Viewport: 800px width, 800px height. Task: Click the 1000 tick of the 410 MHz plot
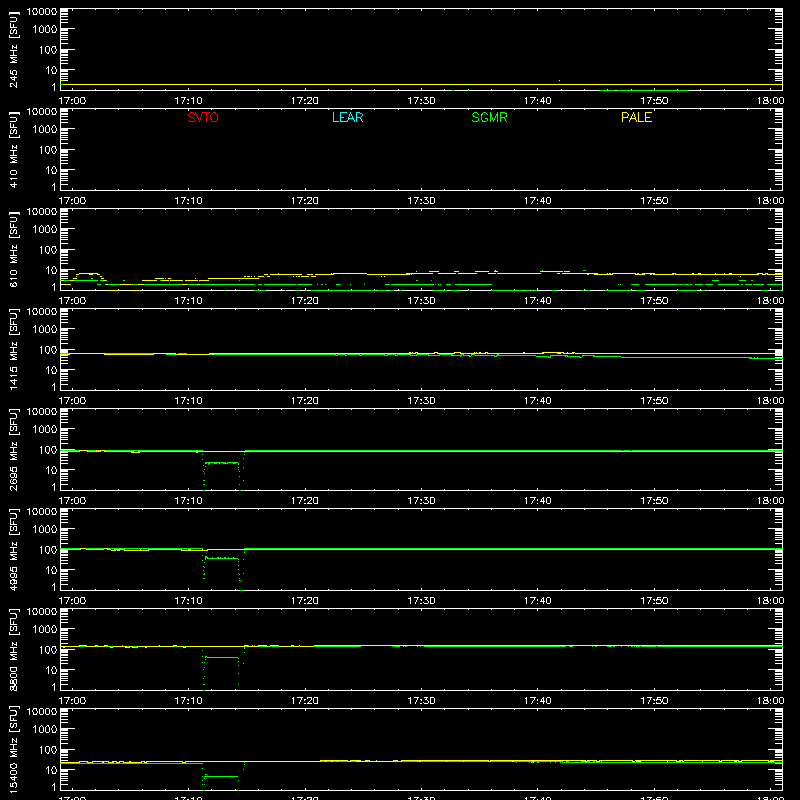45,130
